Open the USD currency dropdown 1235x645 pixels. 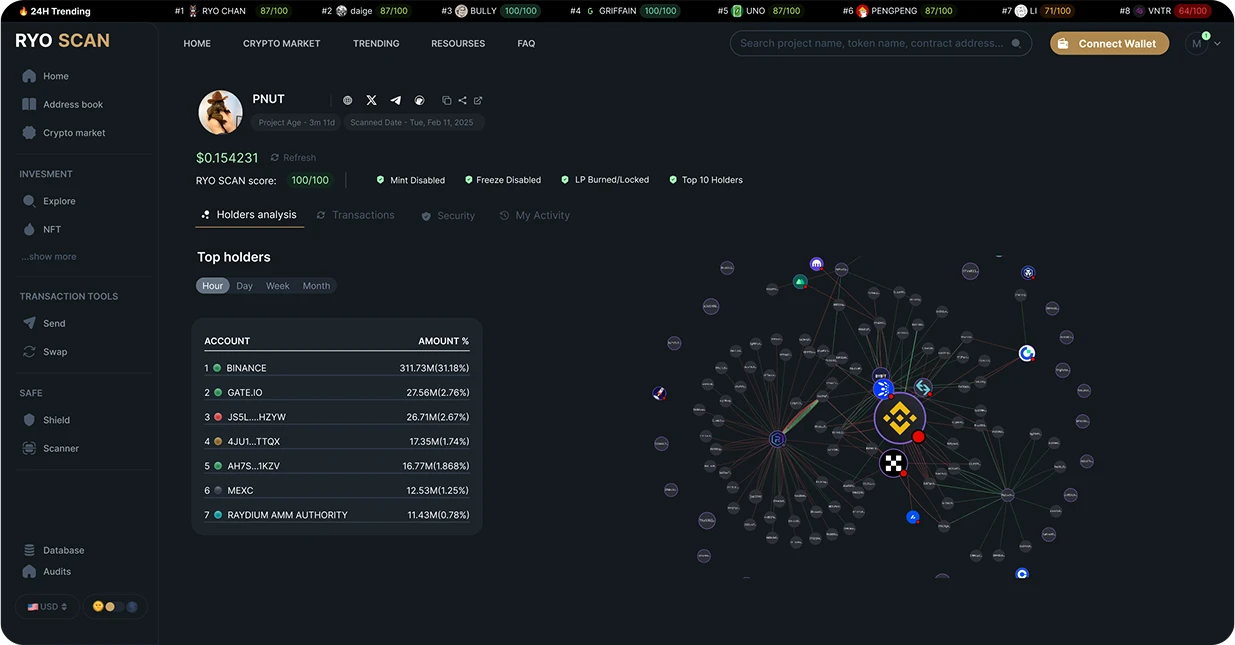(47, 606)
